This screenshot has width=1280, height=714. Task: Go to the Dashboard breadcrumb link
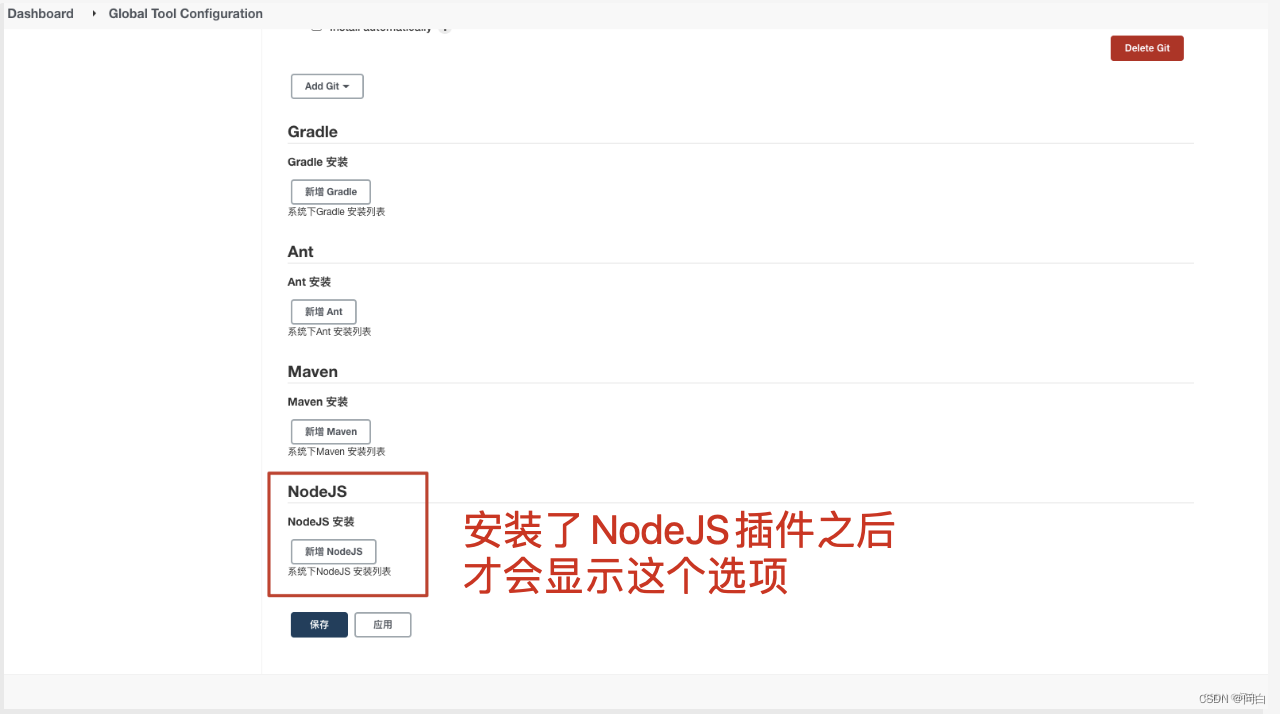tap(40, 13)
